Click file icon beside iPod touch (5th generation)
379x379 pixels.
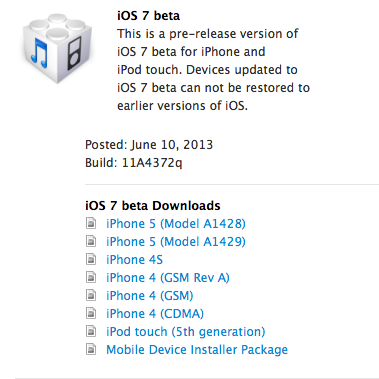click(x=91, y=331)
